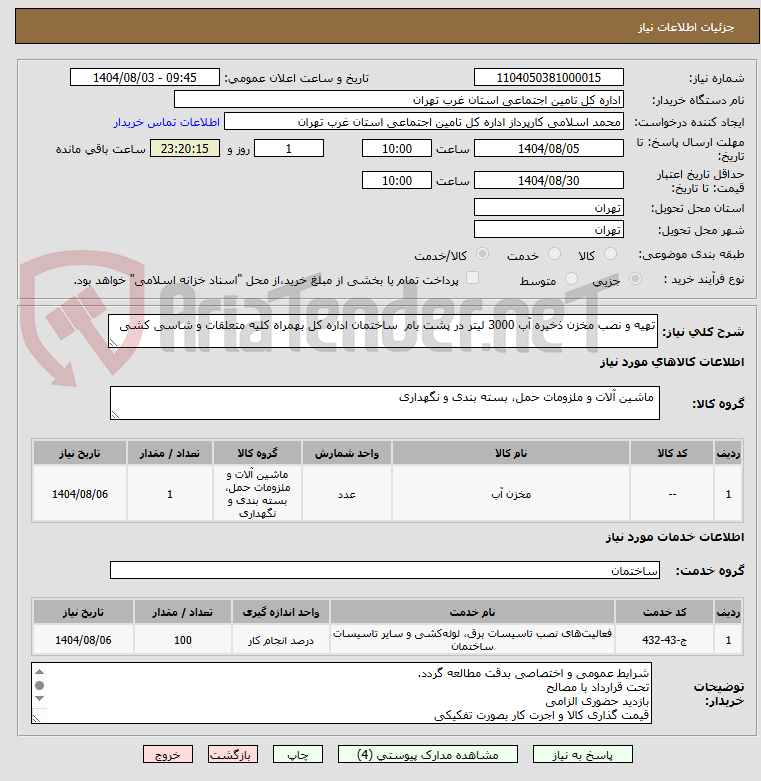Click واحد اندازه گیری column header

281,612
